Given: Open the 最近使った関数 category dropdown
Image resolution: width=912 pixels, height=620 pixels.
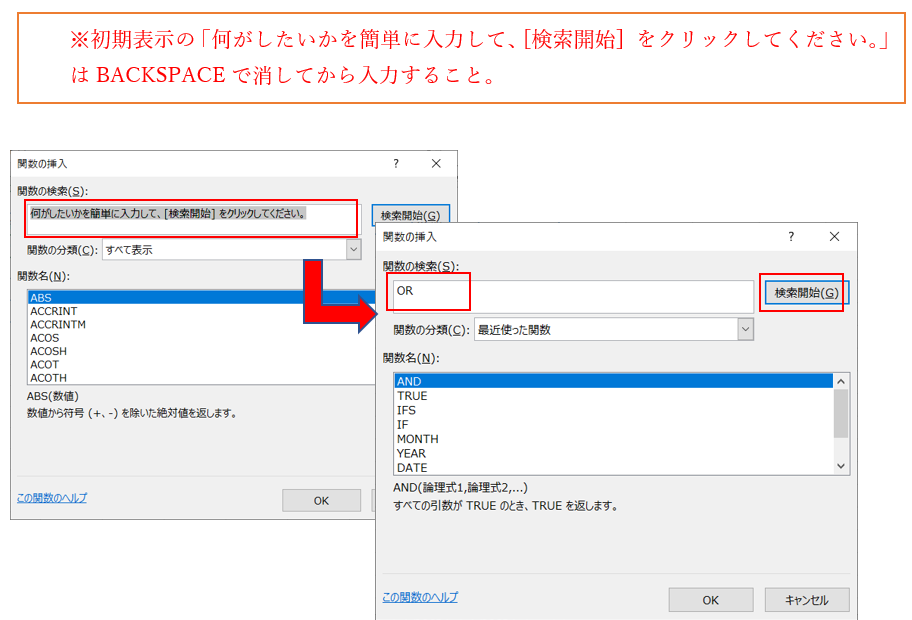Looking at the screenshot, I should click(746, 329).
